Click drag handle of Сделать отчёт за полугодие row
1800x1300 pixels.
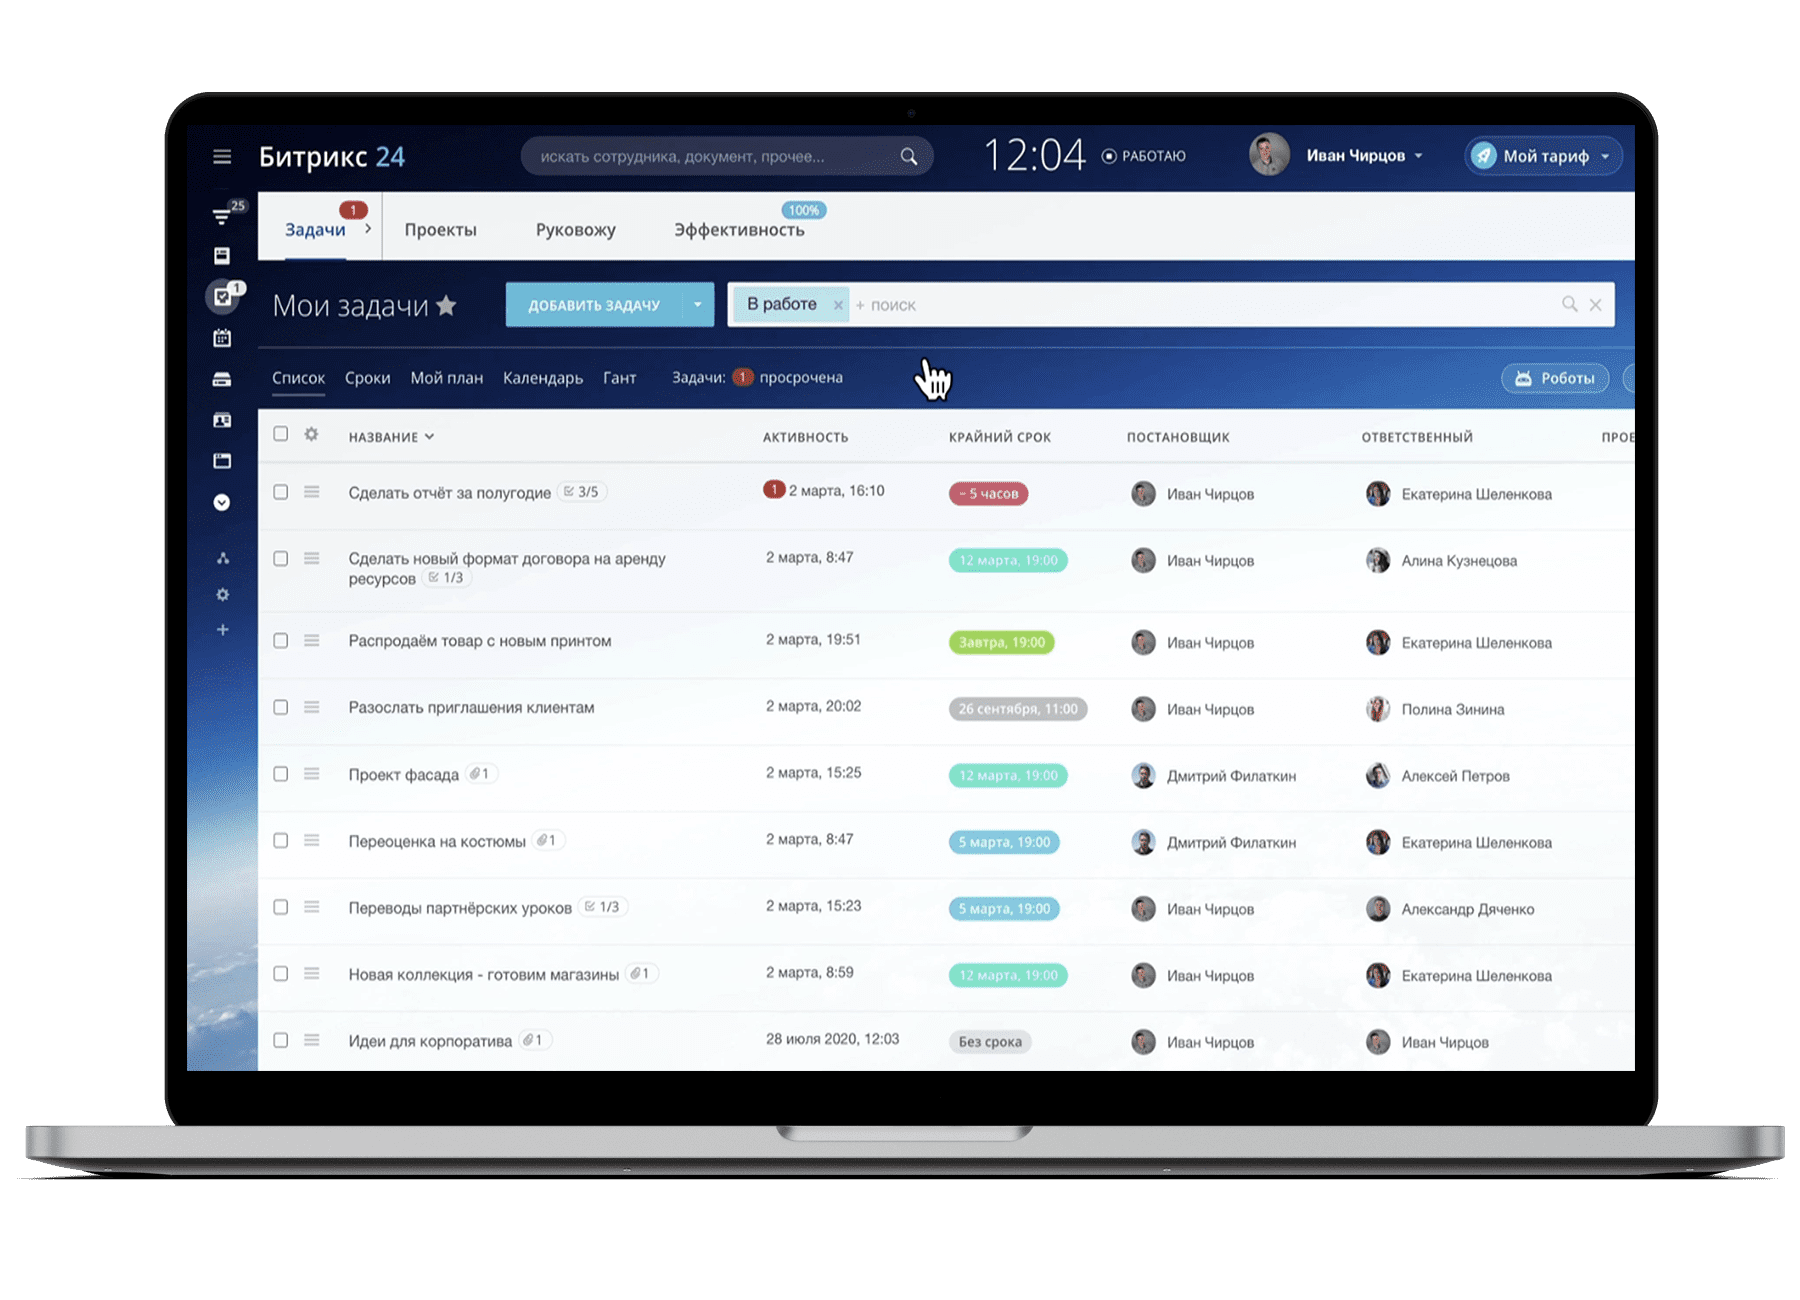pos(312,492)
